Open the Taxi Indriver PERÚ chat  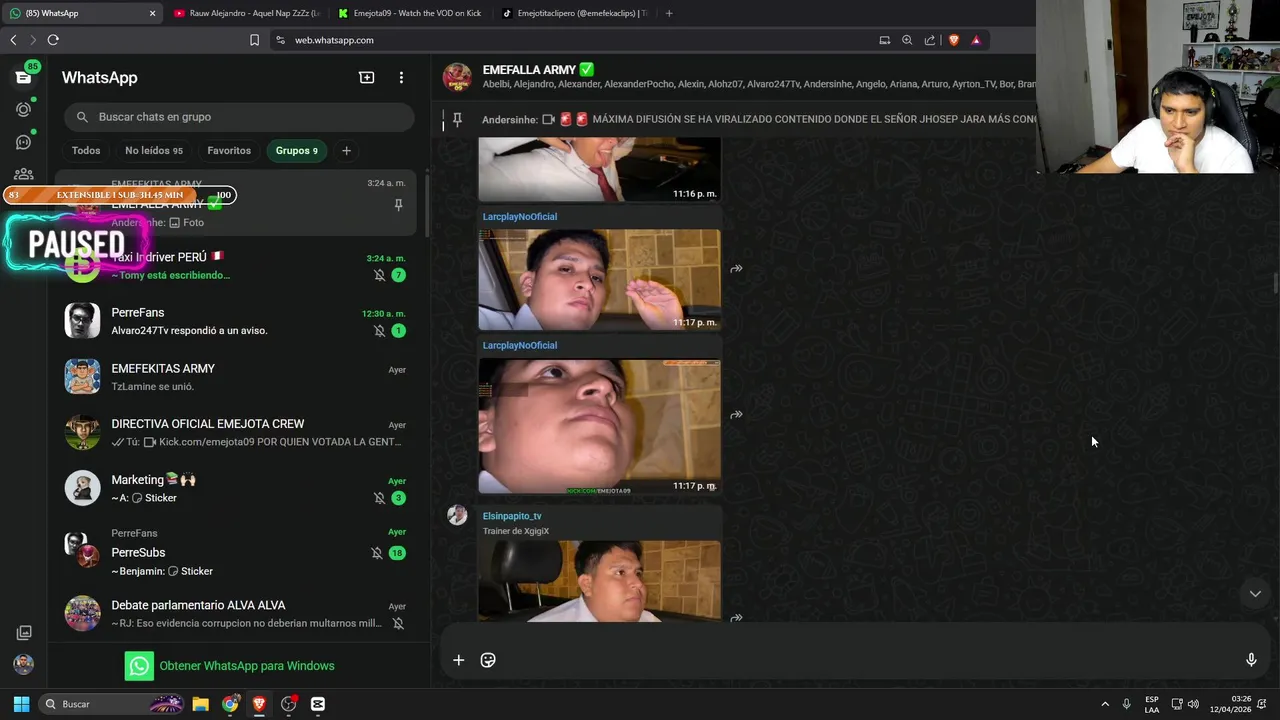click(239, 266)
